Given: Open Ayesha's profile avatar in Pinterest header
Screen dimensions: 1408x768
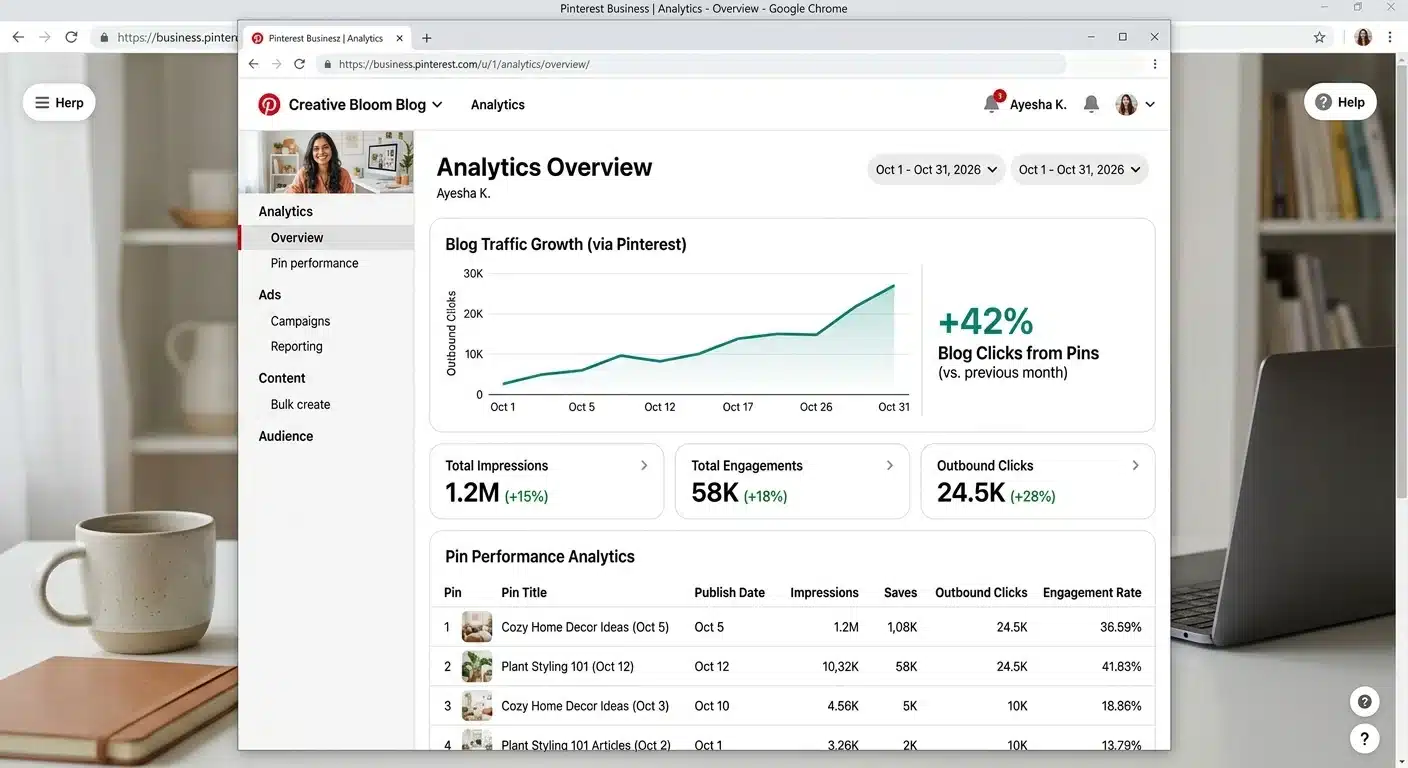Looking at the screenshot, I should (x=1127, y=104).
